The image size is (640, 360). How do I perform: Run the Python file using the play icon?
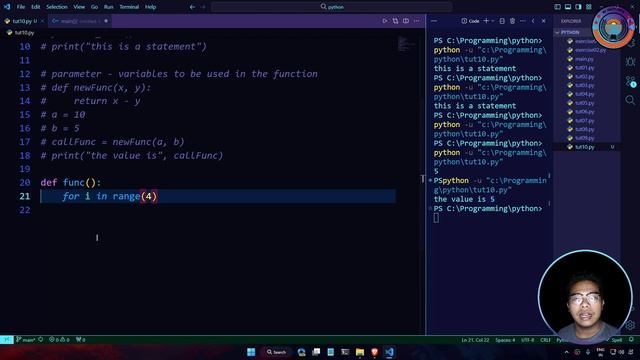(x=384, y=21)
